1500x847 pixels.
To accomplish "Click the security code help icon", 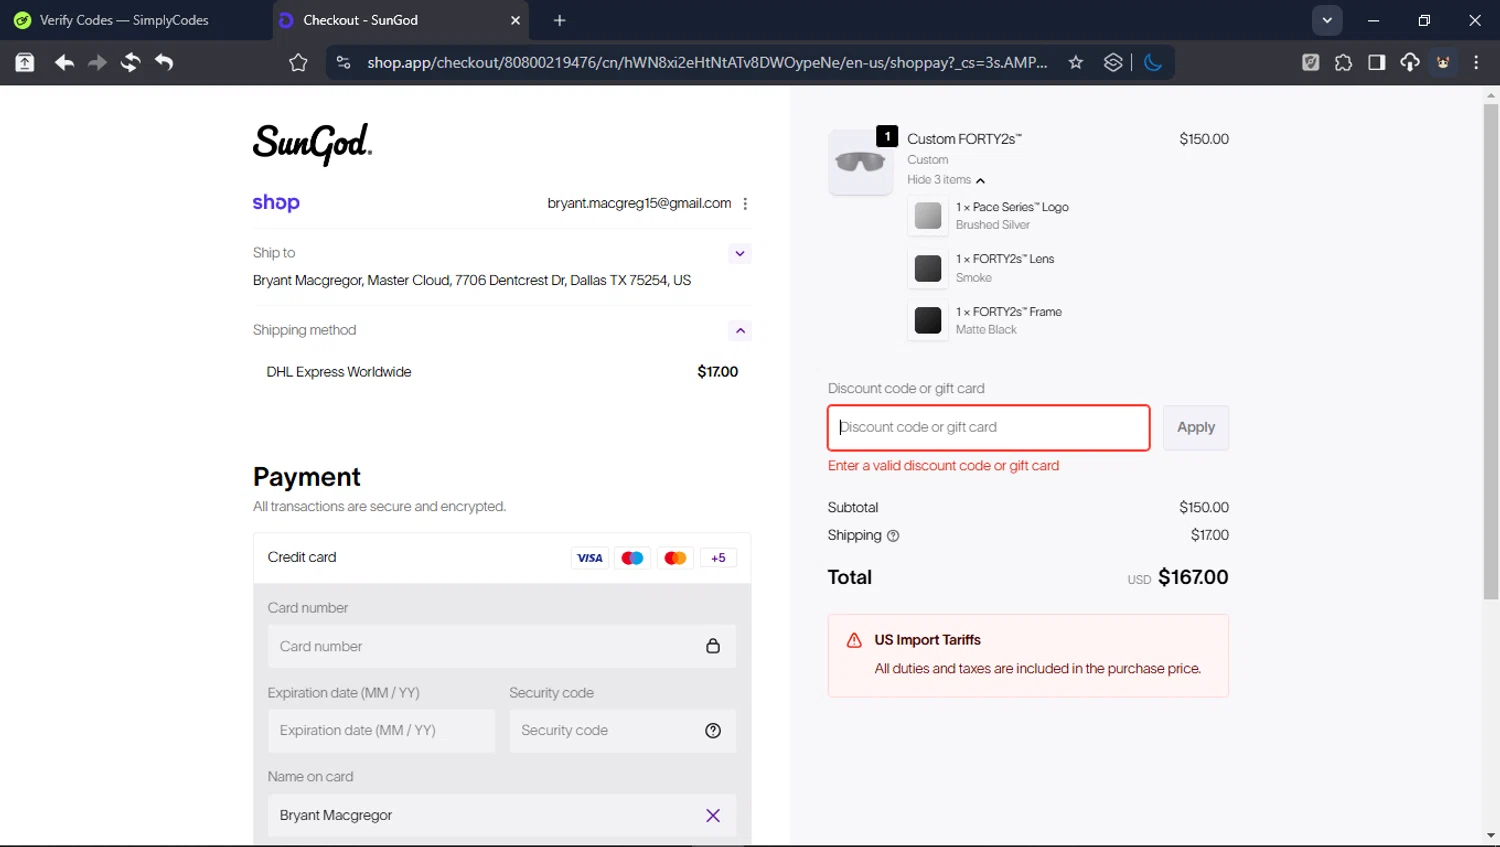I will pos(713,731).
